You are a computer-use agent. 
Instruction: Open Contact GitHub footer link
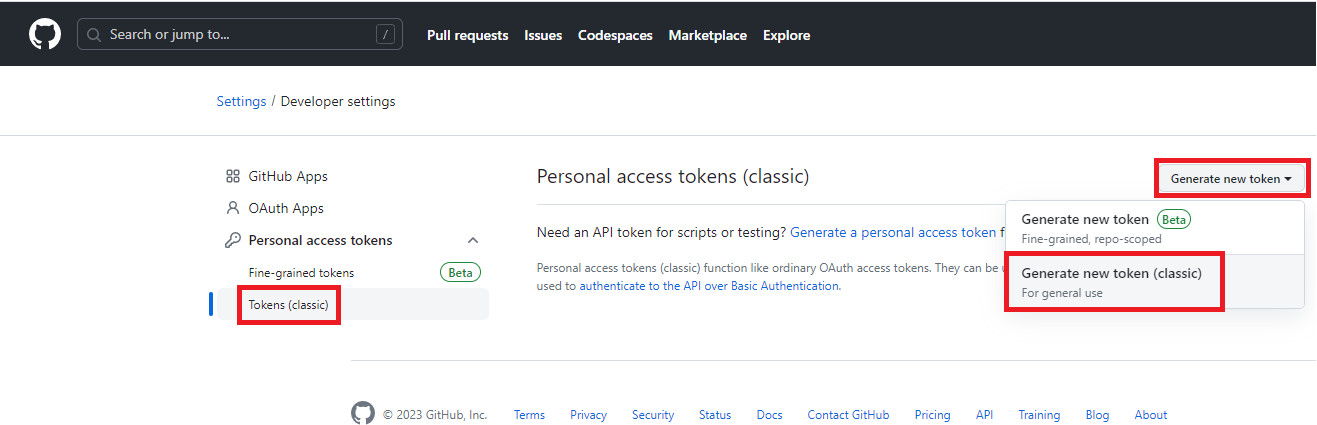pyautogui.click(x=848, y=414)
